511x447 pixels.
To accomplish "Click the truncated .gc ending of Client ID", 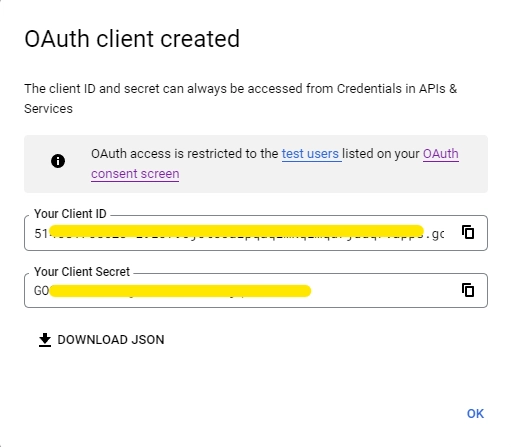I will pos(437,234).
